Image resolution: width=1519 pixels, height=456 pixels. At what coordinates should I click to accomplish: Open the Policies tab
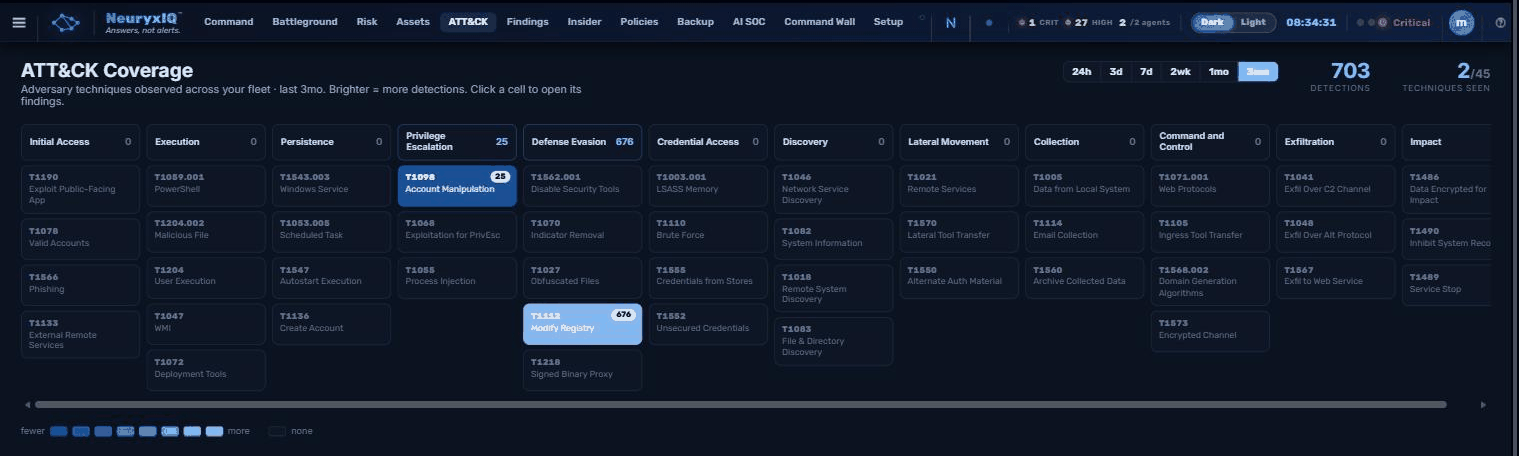point(639,22)
